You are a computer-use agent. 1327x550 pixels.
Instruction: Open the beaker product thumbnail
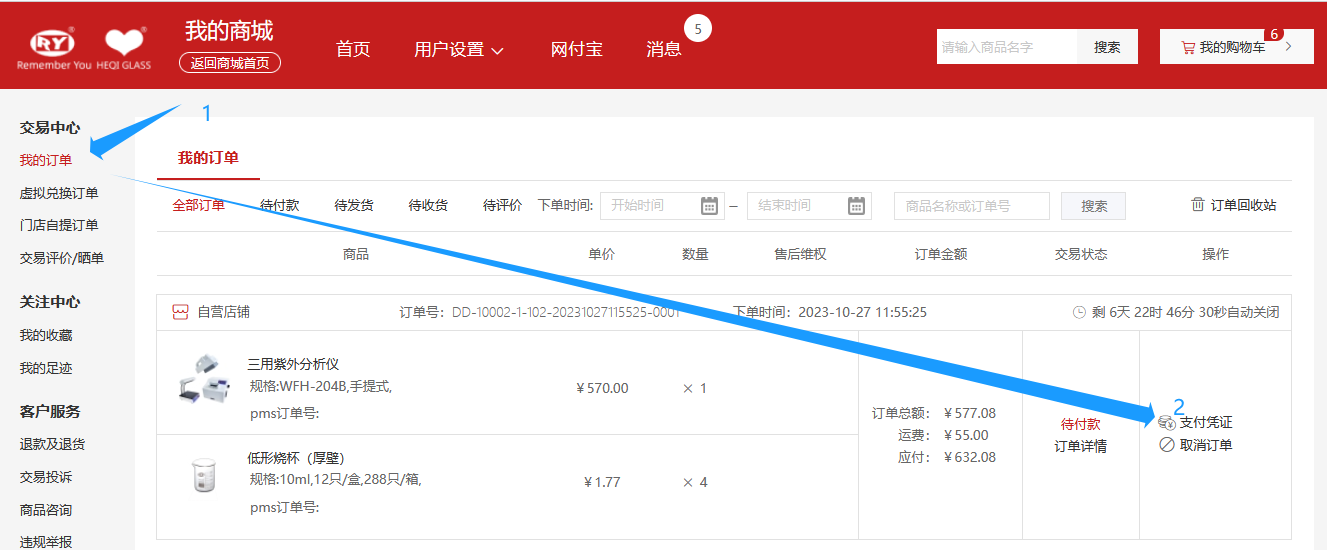coord(203,475)
